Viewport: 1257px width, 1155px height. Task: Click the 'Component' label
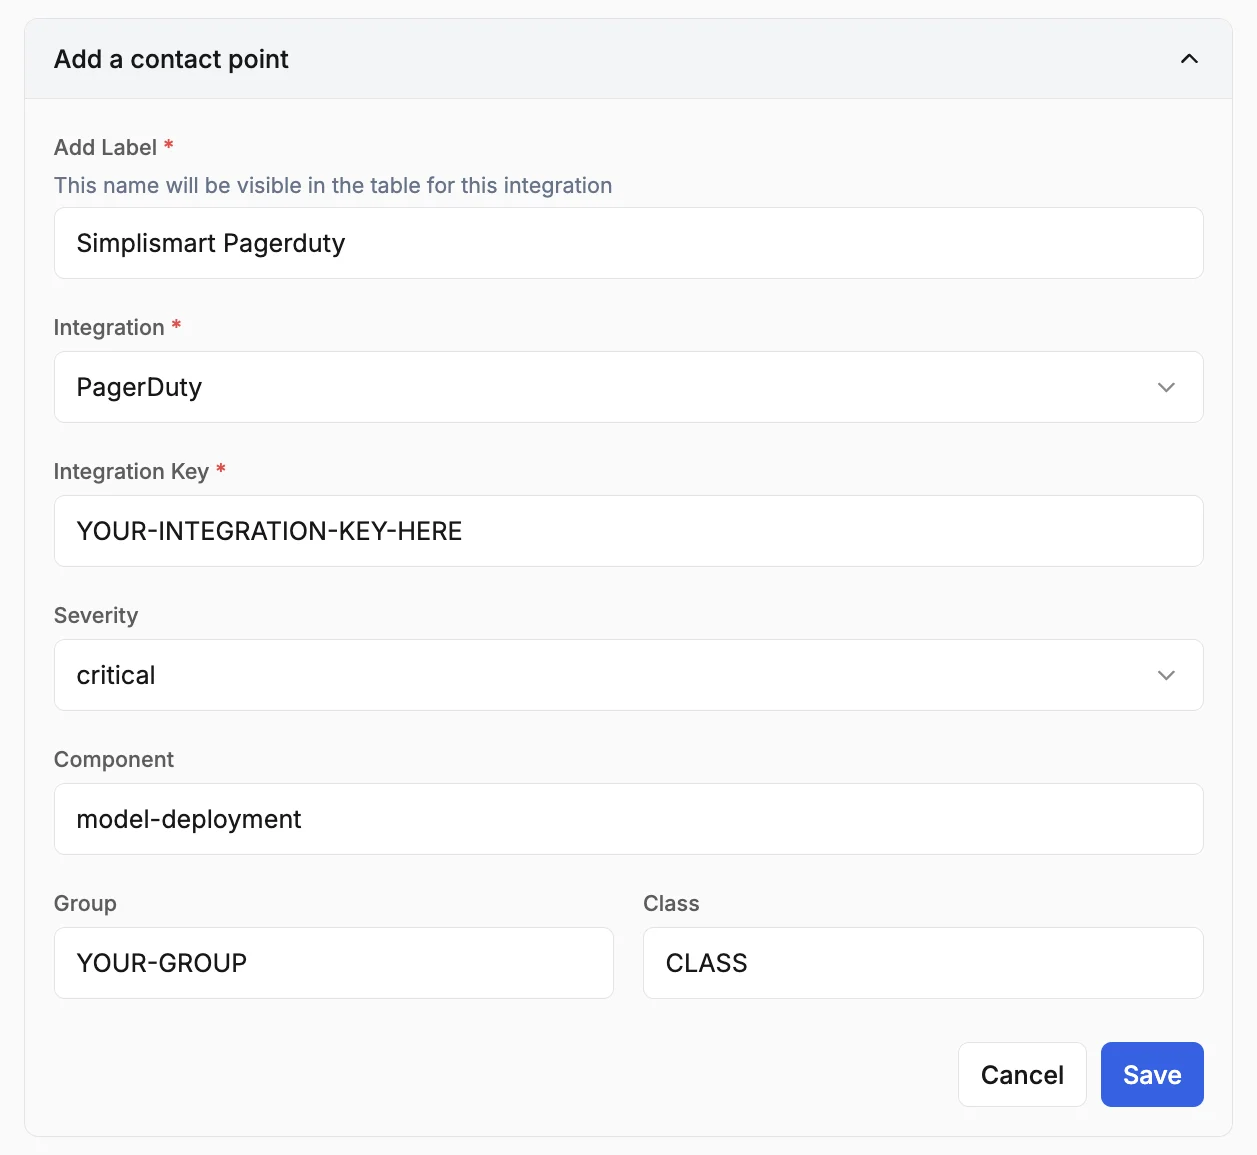click(114, 759)
